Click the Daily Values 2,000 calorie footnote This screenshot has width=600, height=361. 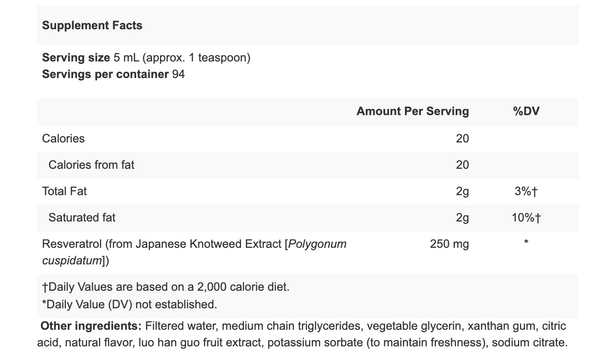pos(166,287)
